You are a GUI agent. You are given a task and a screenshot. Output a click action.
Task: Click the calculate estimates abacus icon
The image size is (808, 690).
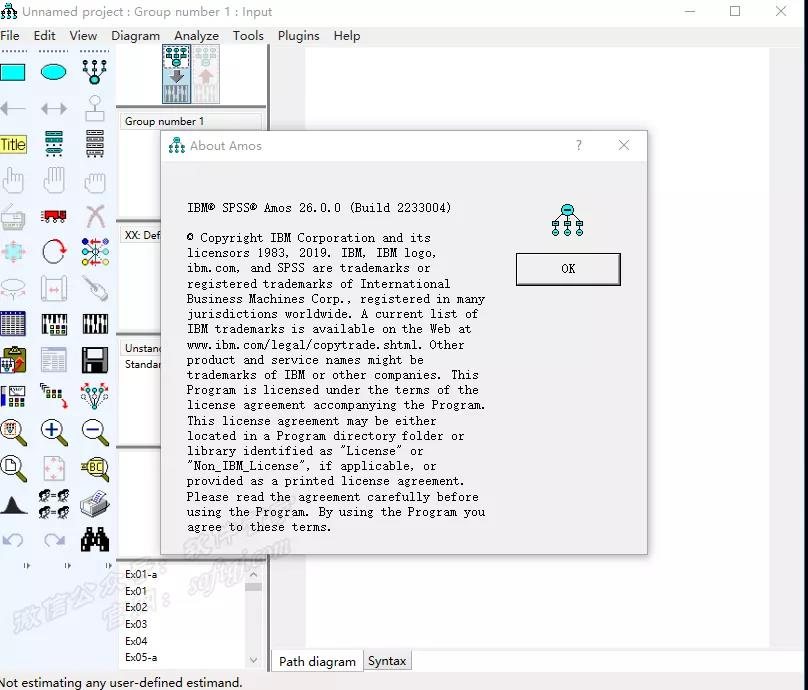95,324
